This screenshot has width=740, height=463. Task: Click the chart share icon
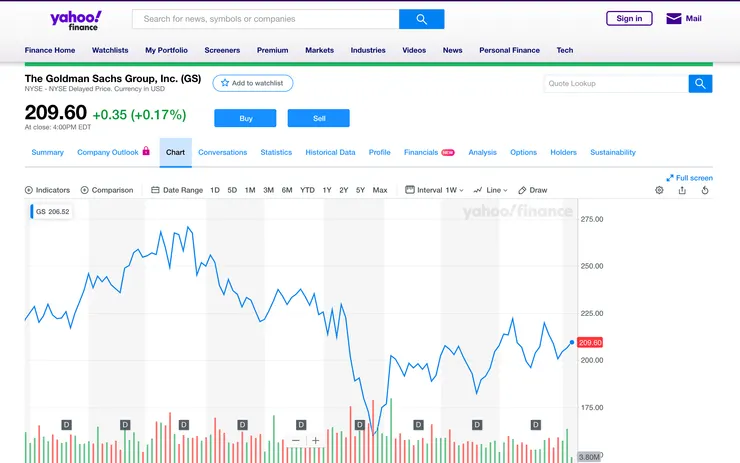pos(682,190)
